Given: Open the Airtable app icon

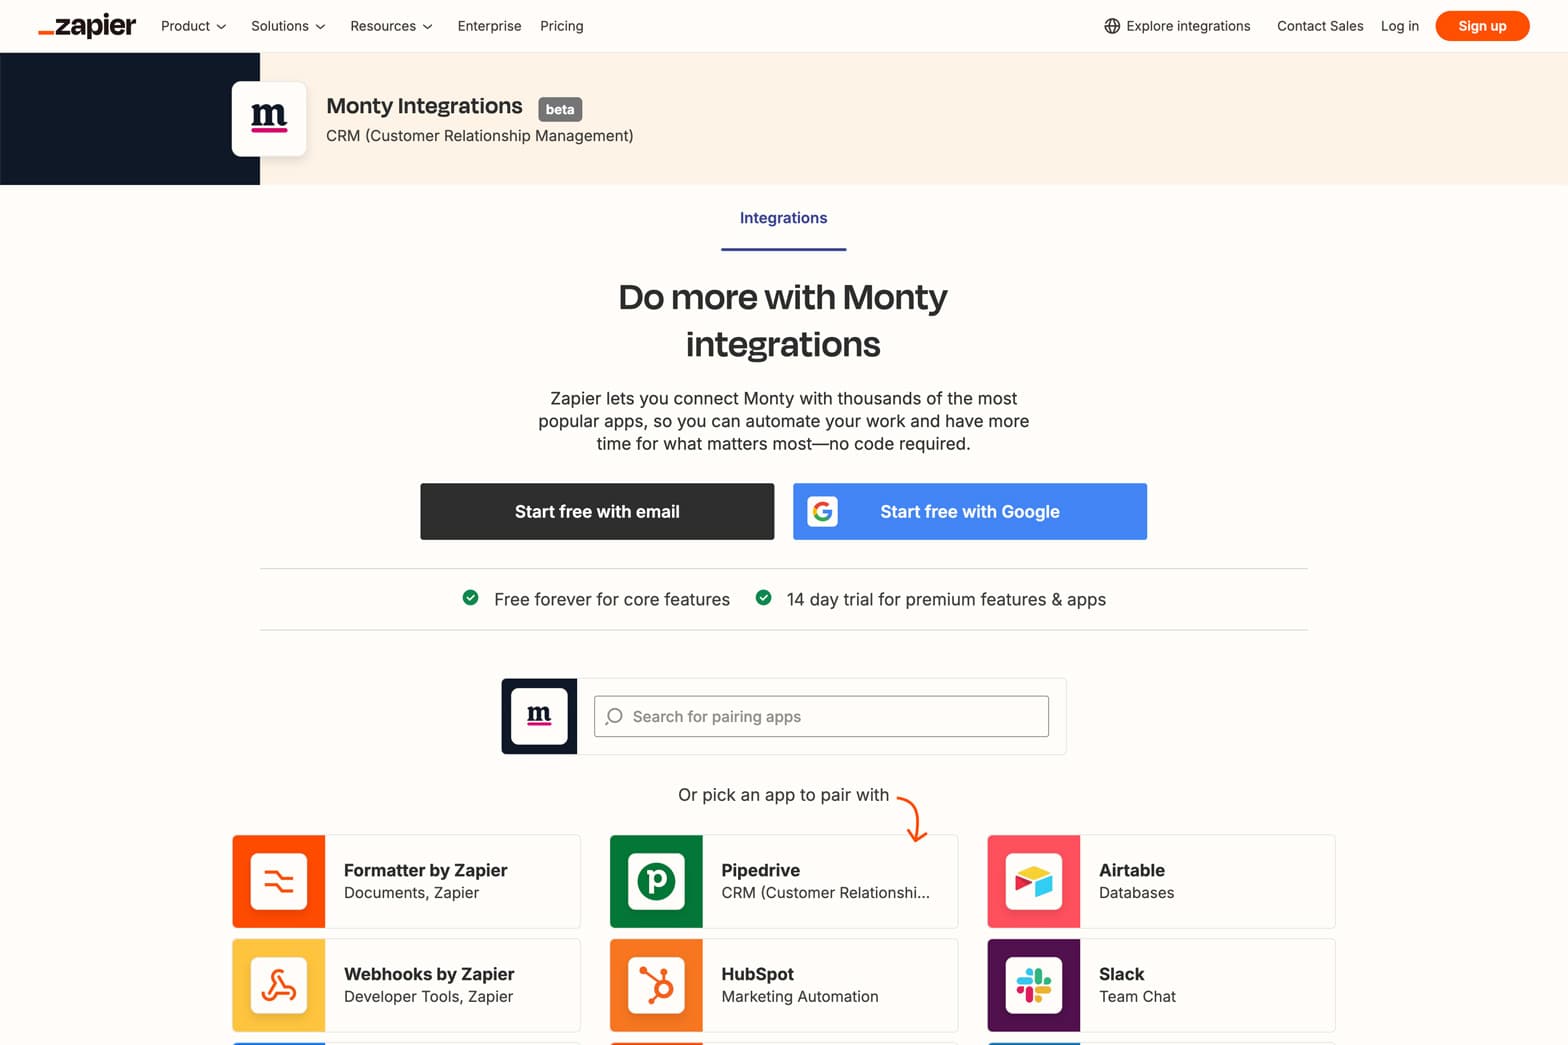Looking at the screenshot, I should coord(1034,882).
